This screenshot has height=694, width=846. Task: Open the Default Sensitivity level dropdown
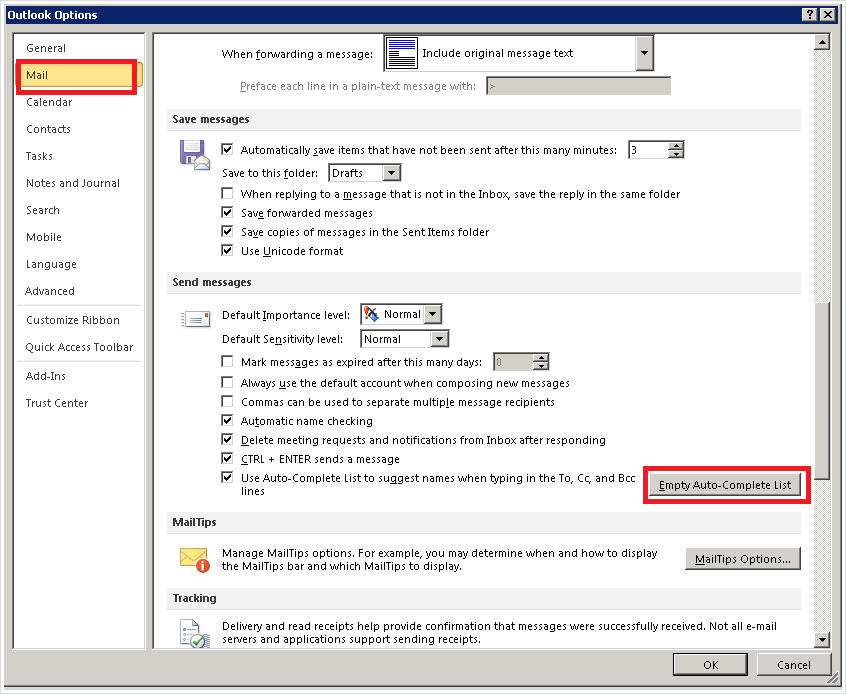coord(440,339)
